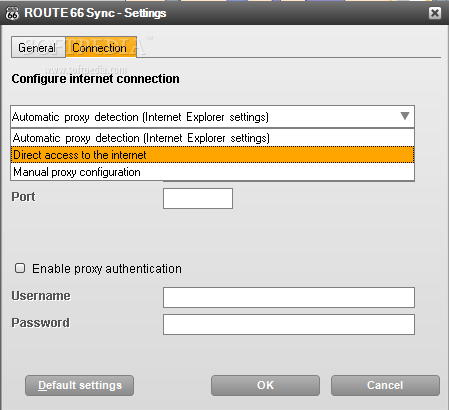
Task: Confirm changes with OK button
Action: pos(265,385)
